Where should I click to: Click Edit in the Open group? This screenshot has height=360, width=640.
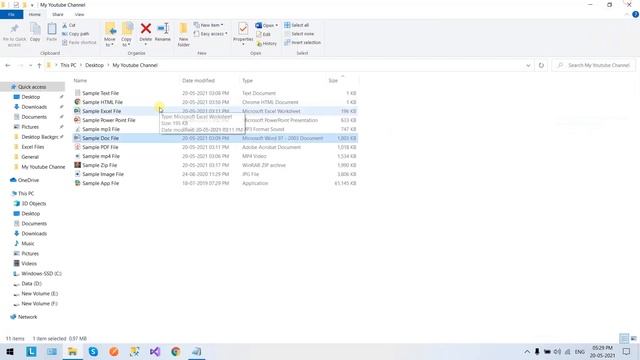[x=263, y=34]
